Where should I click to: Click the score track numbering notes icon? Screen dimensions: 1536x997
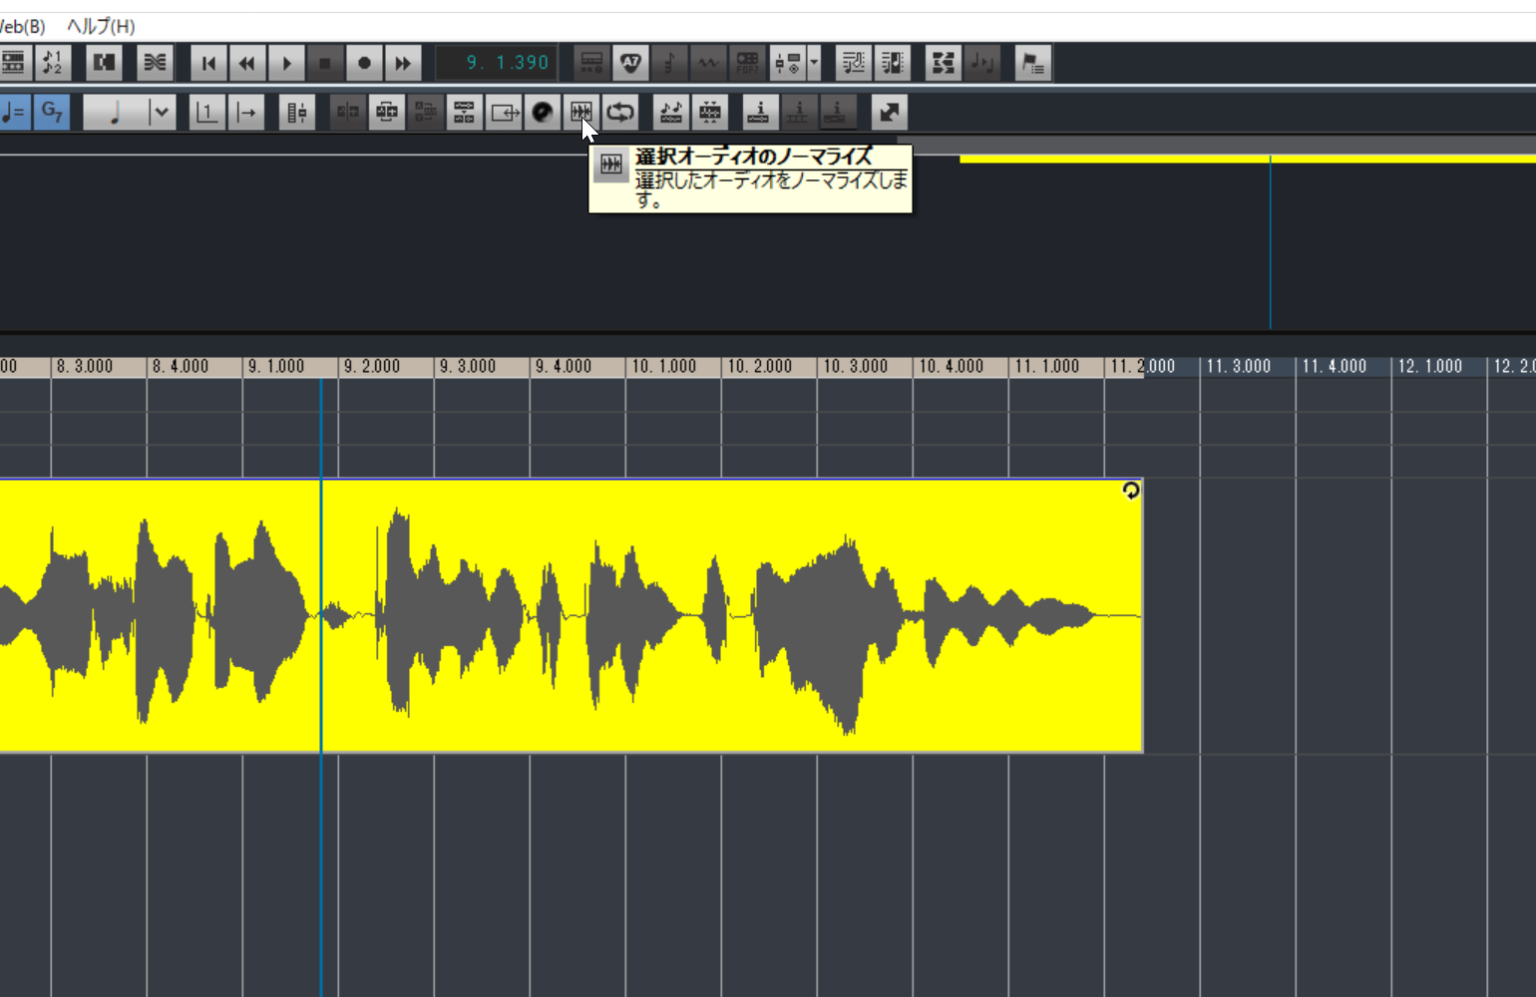tap(52, 63)
